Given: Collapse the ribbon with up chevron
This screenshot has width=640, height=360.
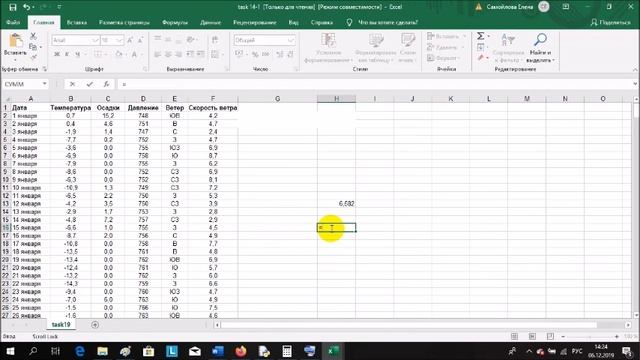Looking at the screenshot, I should tap(635, 69).
